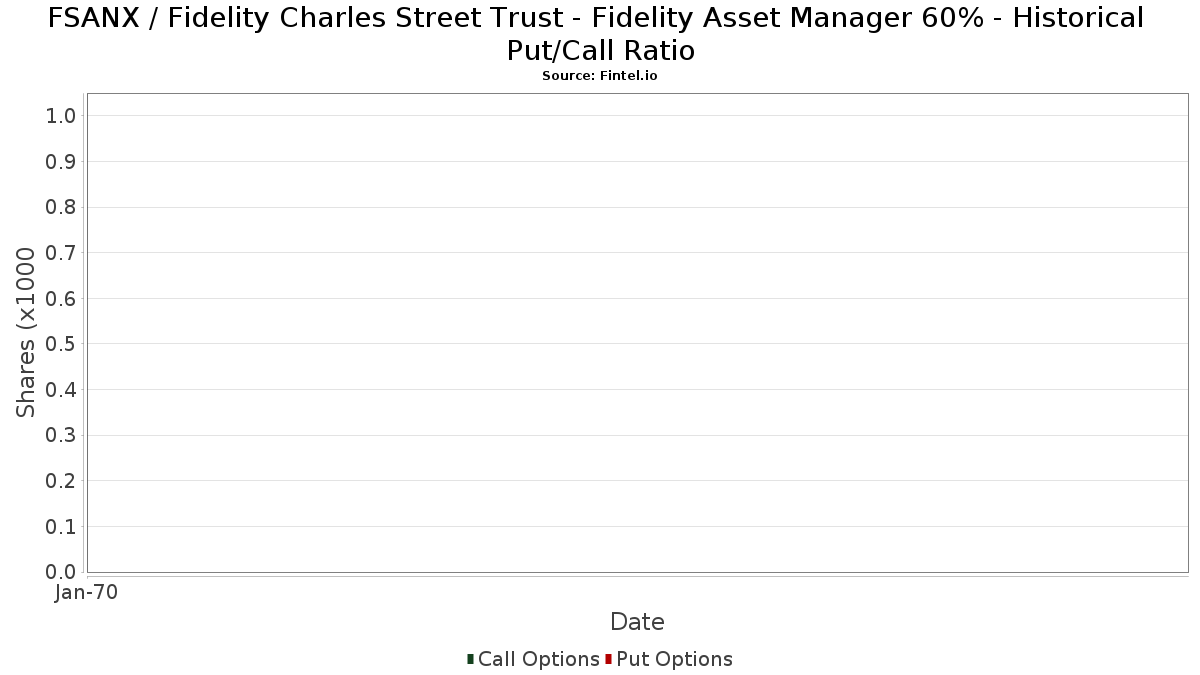Screen dimensions: 1200x675
Task: Toggle the Put Options series label
Action: point(674,659)
